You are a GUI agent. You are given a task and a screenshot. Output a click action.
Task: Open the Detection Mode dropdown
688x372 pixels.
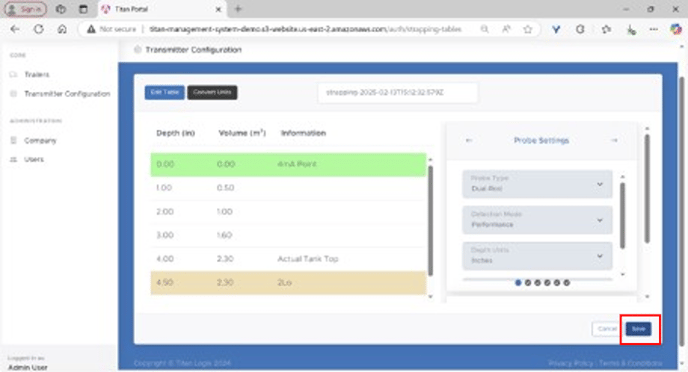(537, 220)
